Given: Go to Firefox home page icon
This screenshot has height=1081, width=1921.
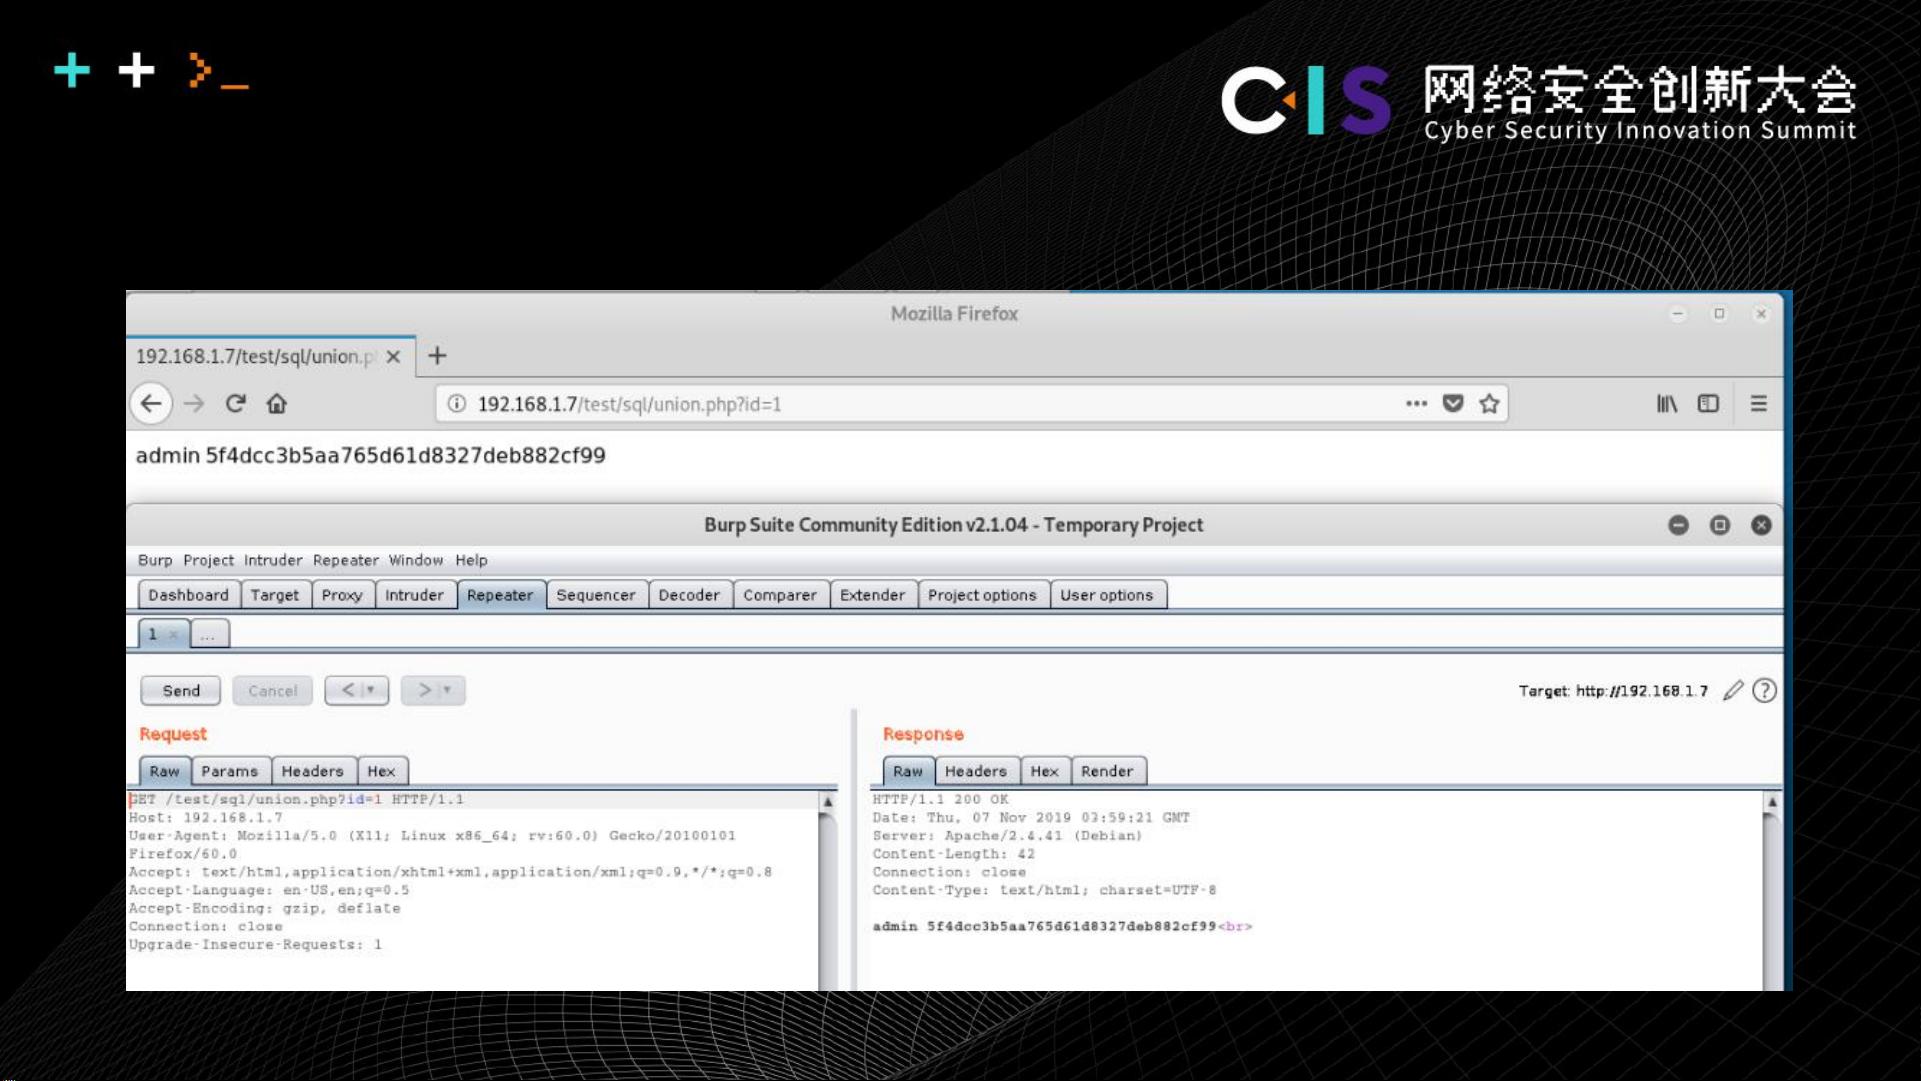Looking at the screenshot, I should coord(277,404).
